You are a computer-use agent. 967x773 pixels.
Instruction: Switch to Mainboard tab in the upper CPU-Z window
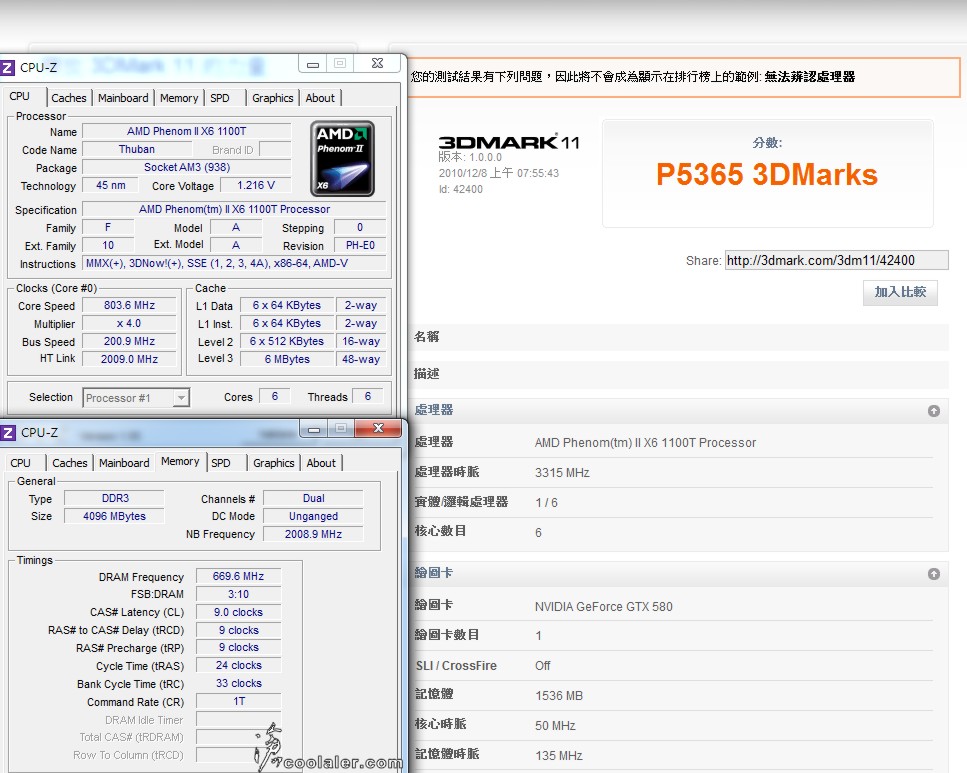123,98
